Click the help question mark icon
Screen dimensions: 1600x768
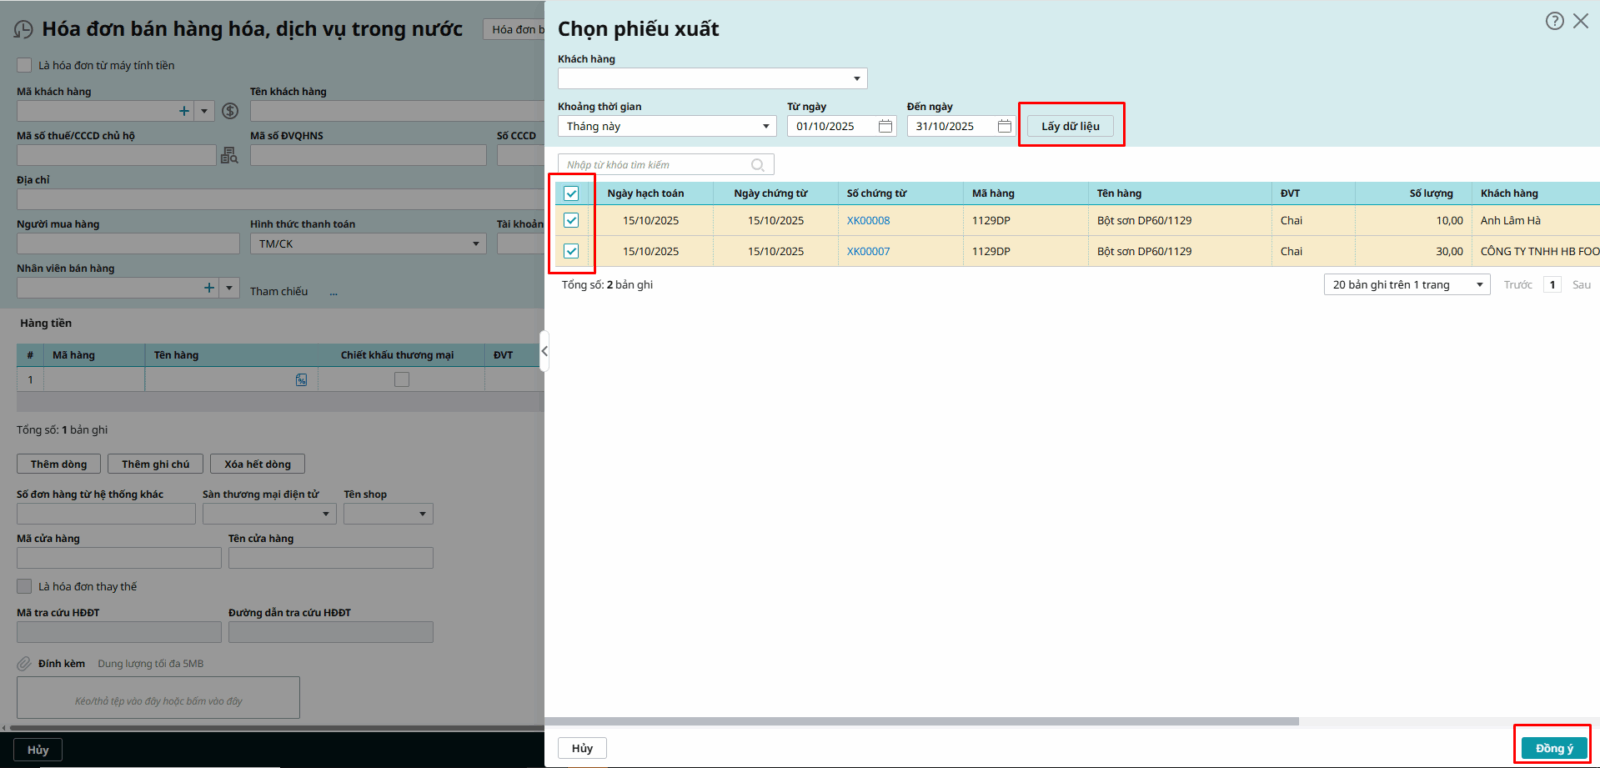click(1554, 21)
